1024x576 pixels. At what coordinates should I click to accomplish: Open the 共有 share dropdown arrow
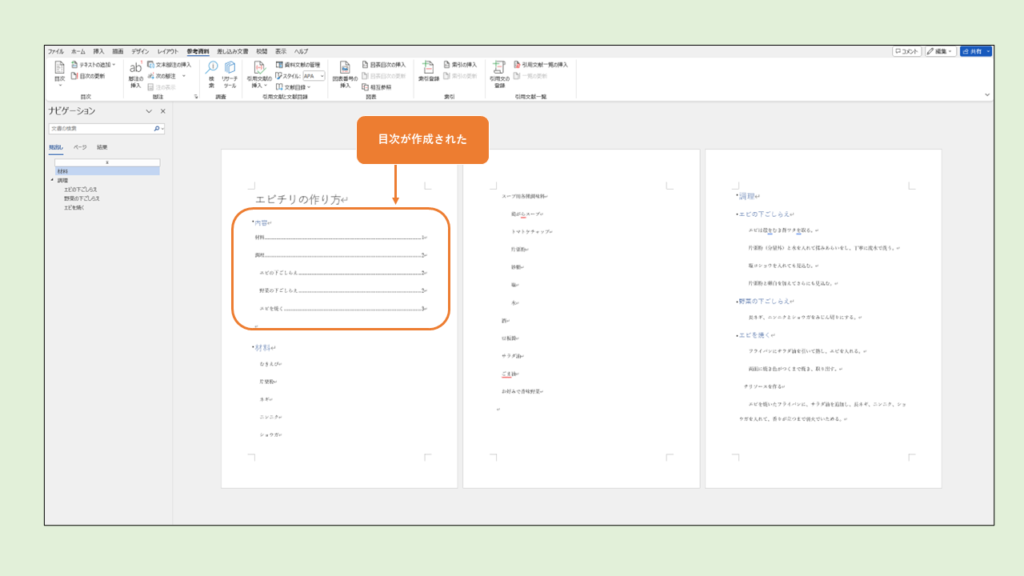tap(989, 51)
